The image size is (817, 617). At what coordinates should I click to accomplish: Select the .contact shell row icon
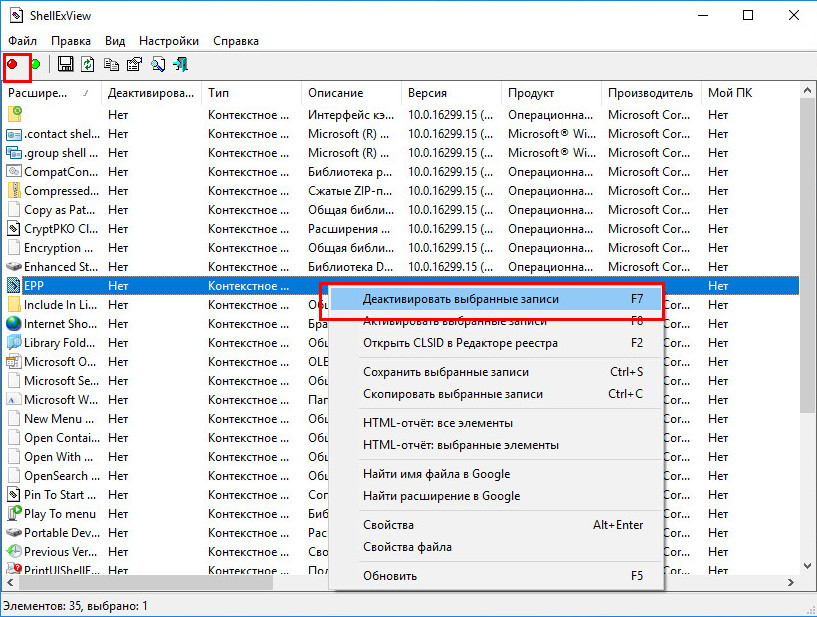(14, 134)
